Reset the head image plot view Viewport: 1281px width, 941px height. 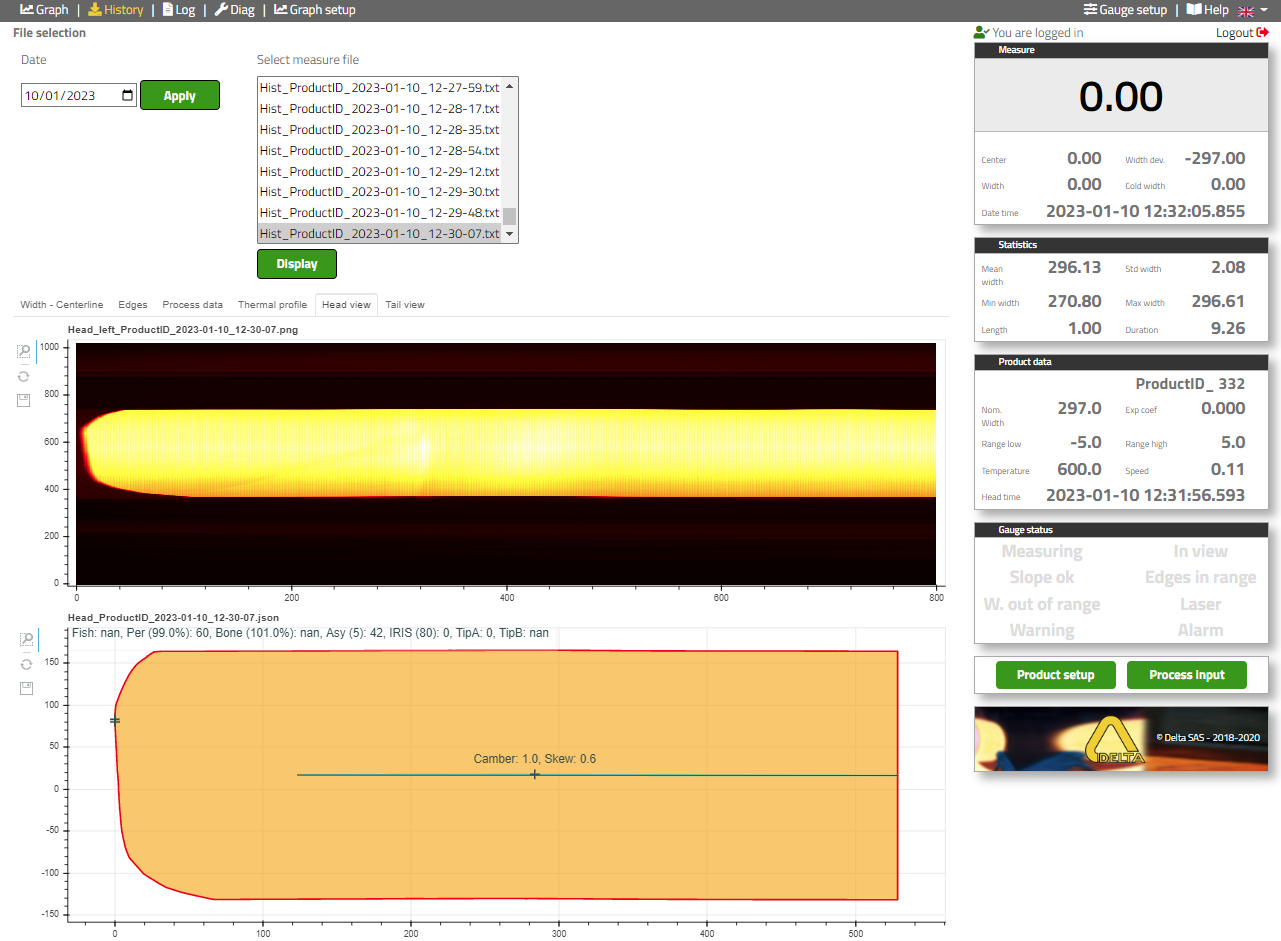point(24,376)
